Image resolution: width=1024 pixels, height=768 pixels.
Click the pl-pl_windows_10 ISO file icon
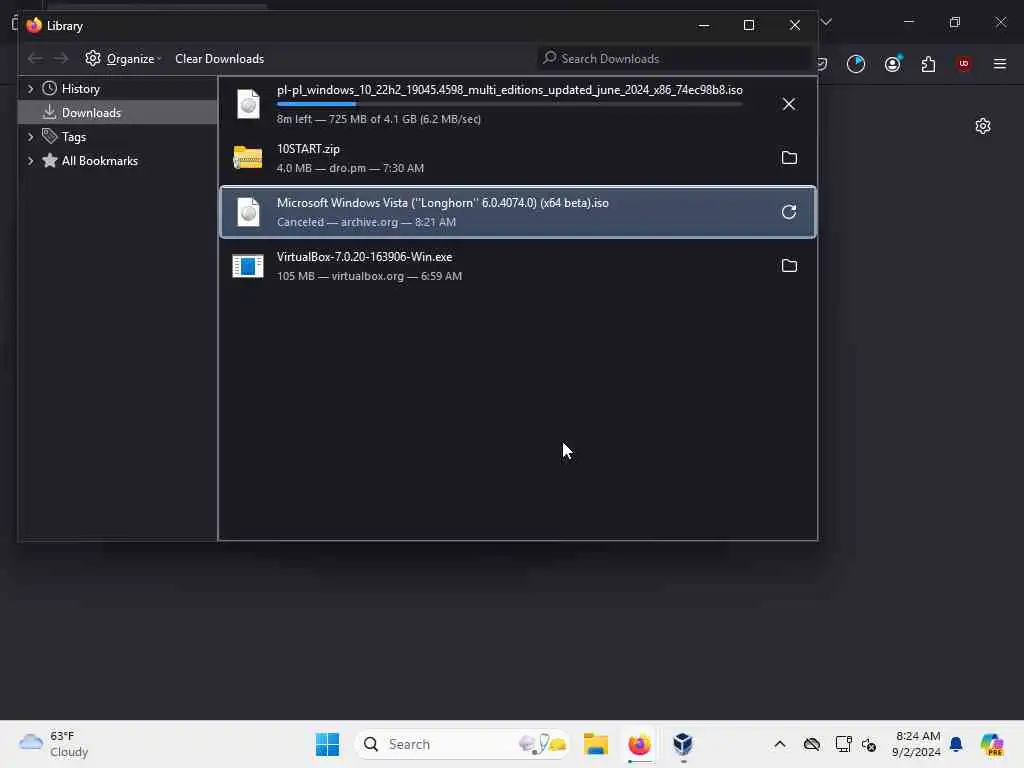point(248,104)
